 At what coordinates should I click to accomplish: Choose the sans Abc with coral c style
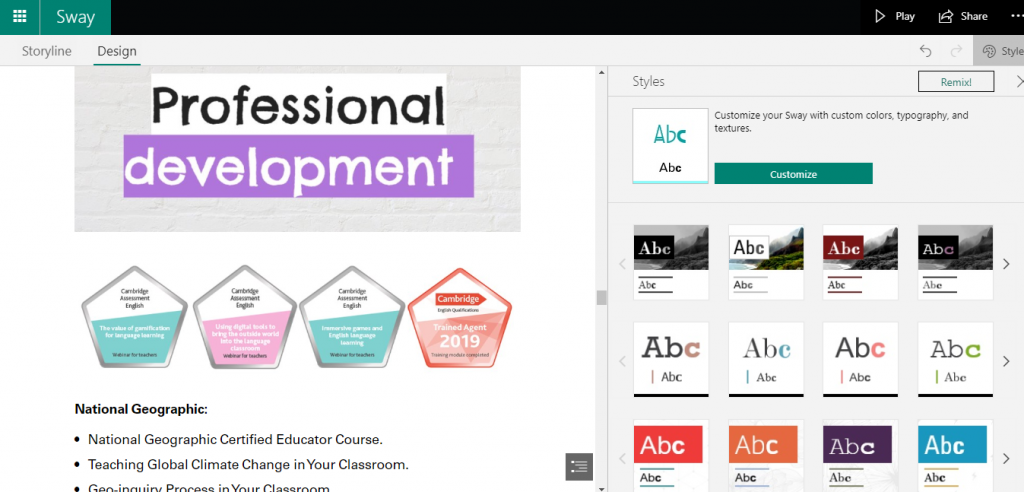point(860,359)
